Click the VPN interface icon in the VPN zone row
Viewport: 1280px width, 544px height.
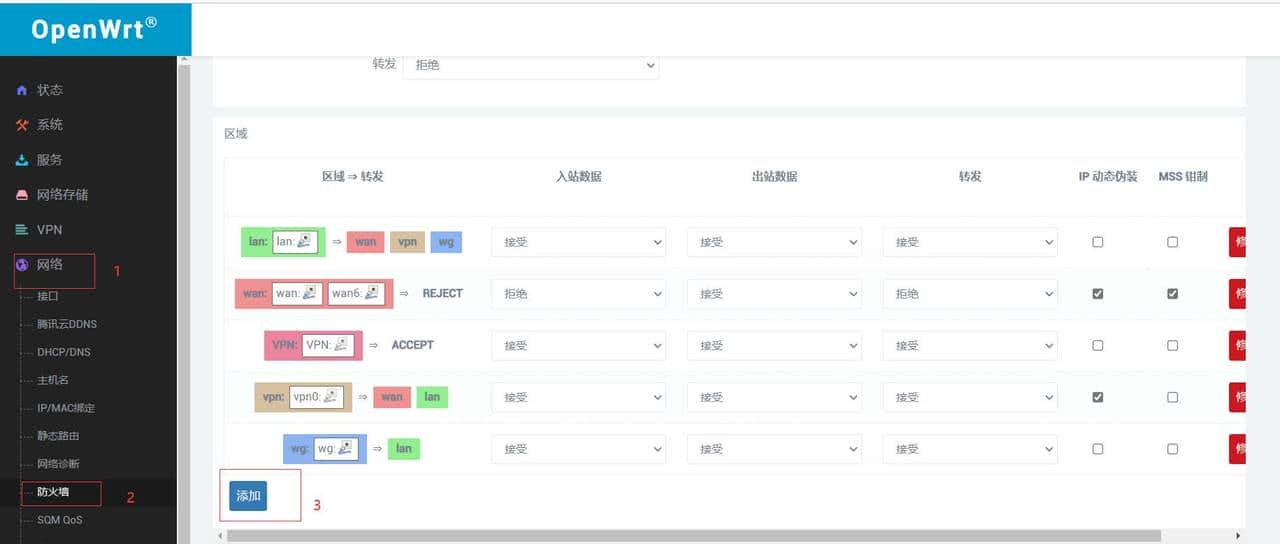point(342,345)
